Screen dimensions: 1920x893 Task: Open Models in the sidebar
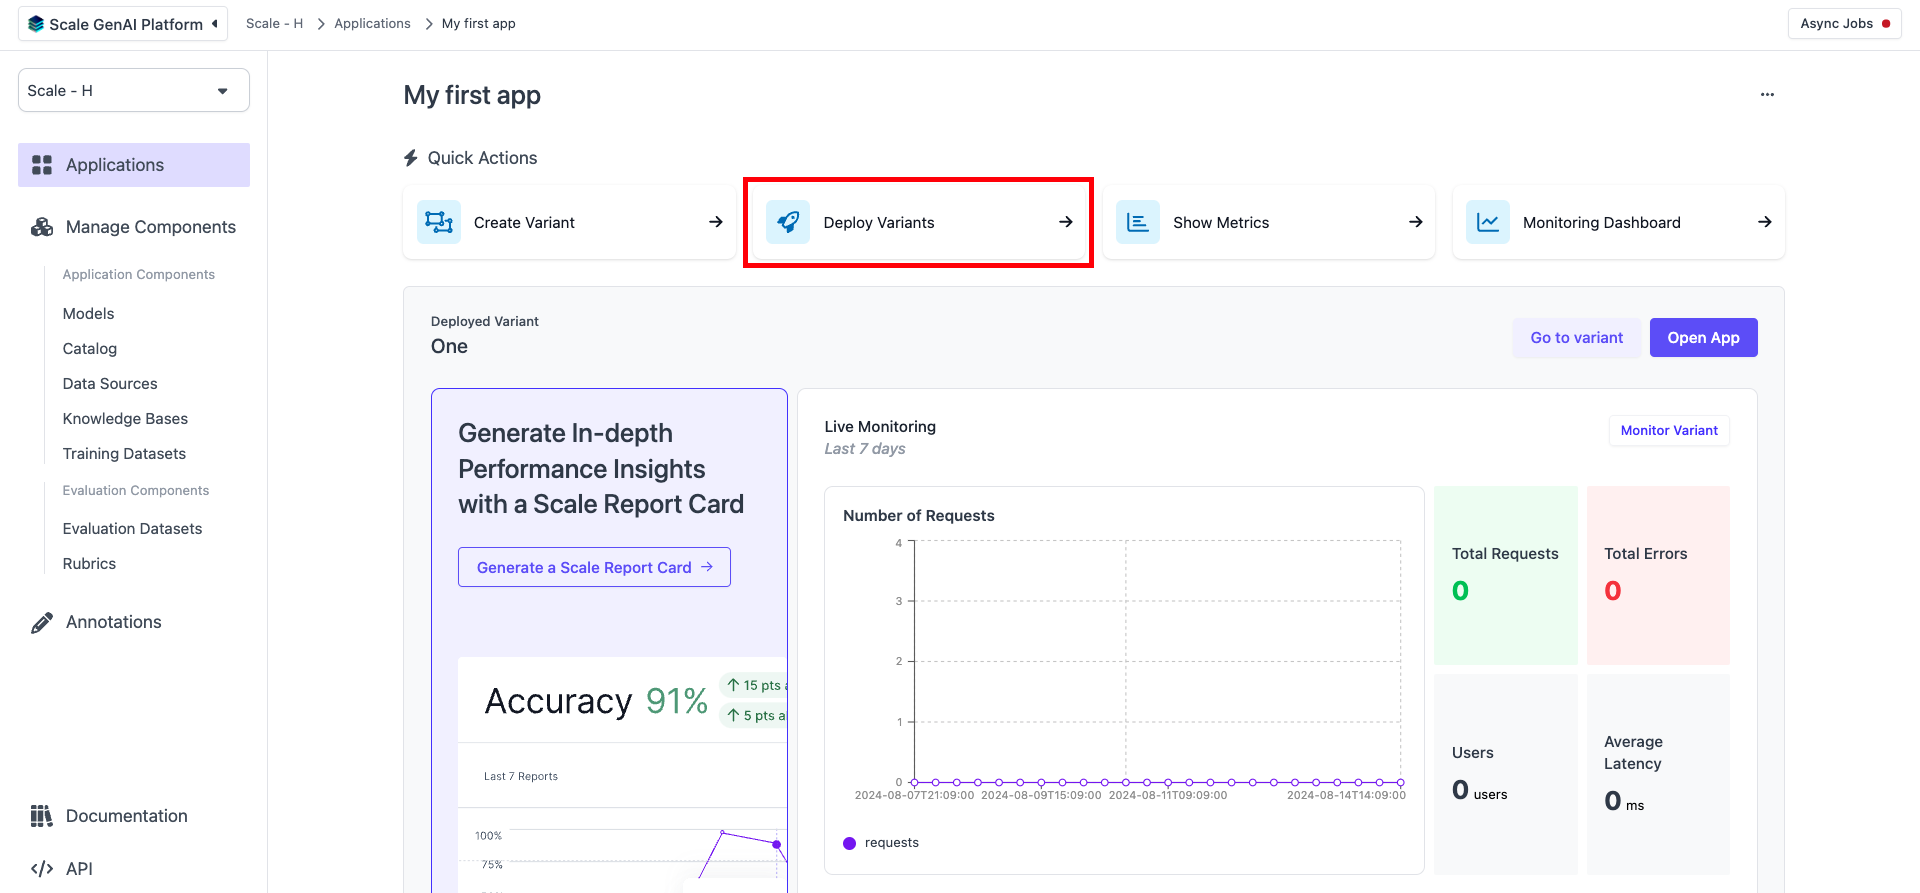click(x=89, y=314)
